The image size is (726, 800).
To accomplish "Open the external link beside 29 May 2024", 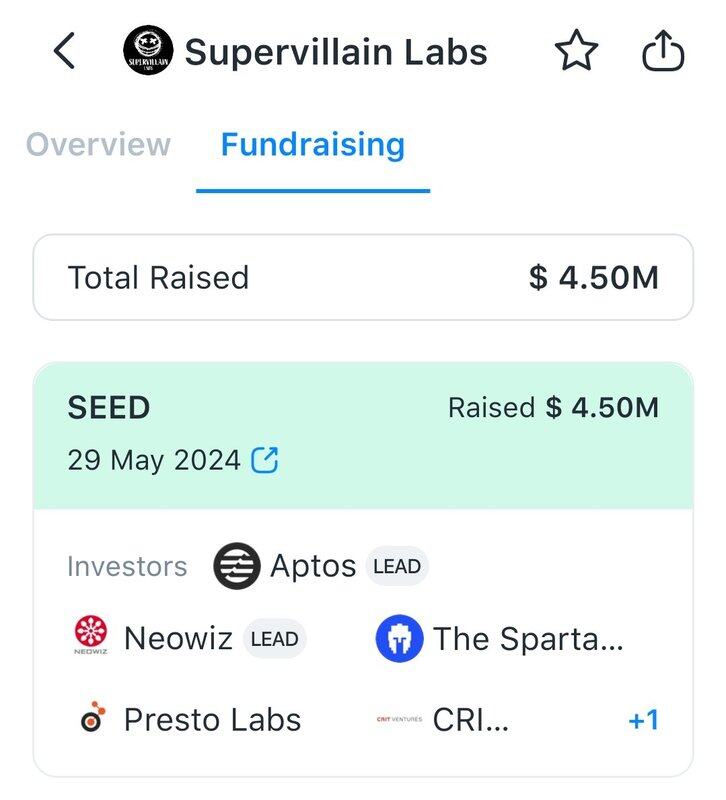I will [x=265, y=460].
